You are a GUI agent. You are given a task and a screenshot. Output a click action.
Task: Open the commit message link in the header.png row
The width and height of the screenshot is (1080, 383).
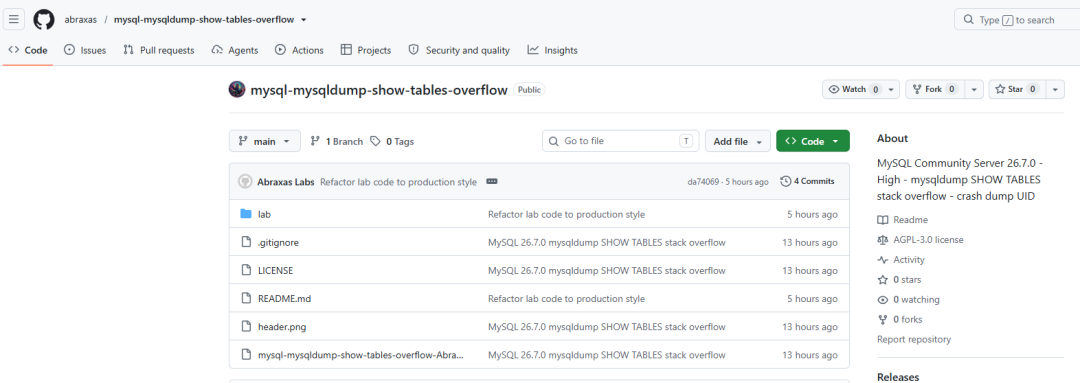coord(606,327)
